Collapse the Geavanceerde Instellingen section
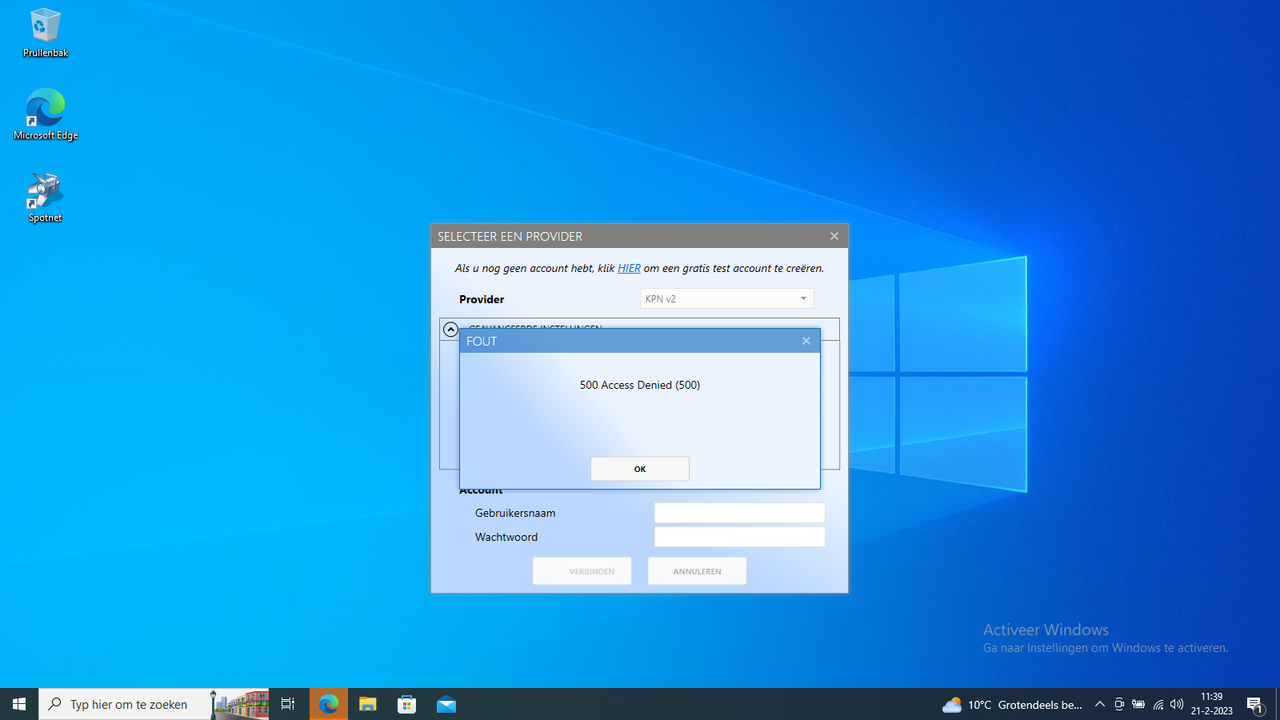 pos(451,329)
